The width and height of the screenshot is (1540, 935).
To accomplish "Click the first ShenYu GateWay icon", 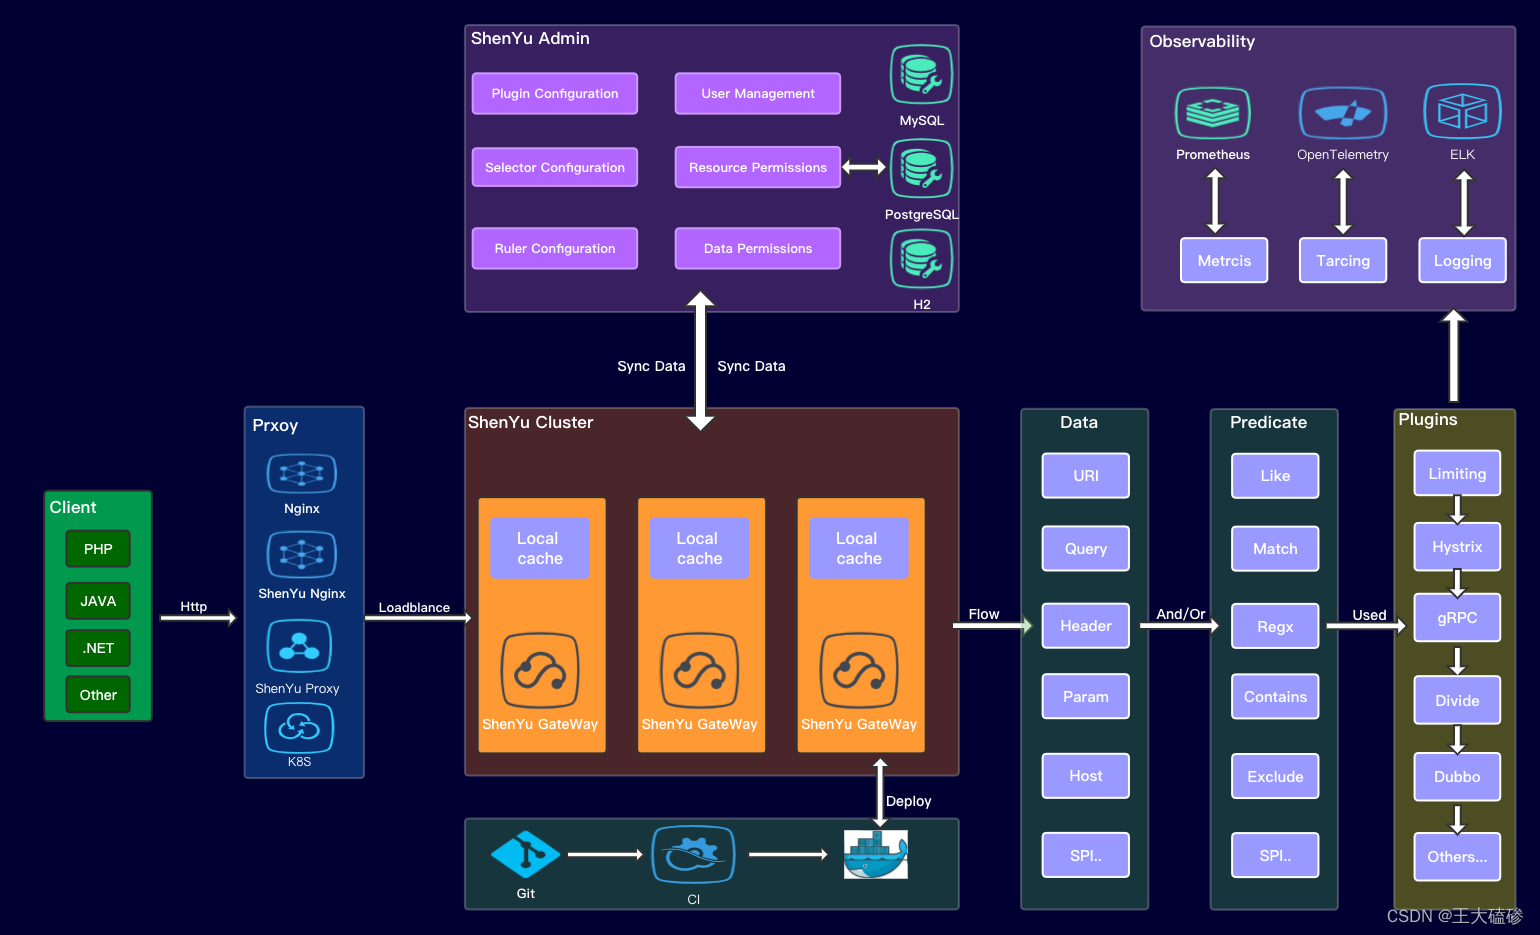I will (x=540, y=670).
